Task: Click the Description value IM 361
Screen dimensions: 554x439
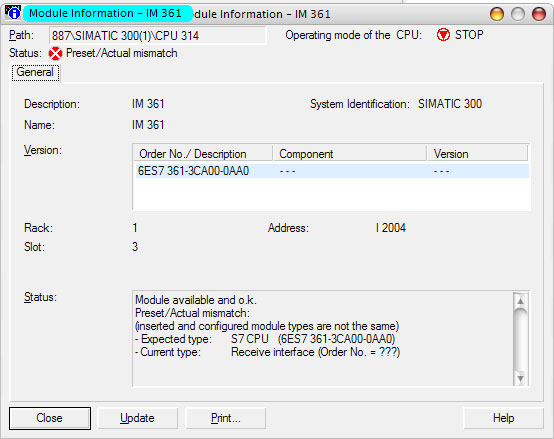Action: (x=148, y=104)
